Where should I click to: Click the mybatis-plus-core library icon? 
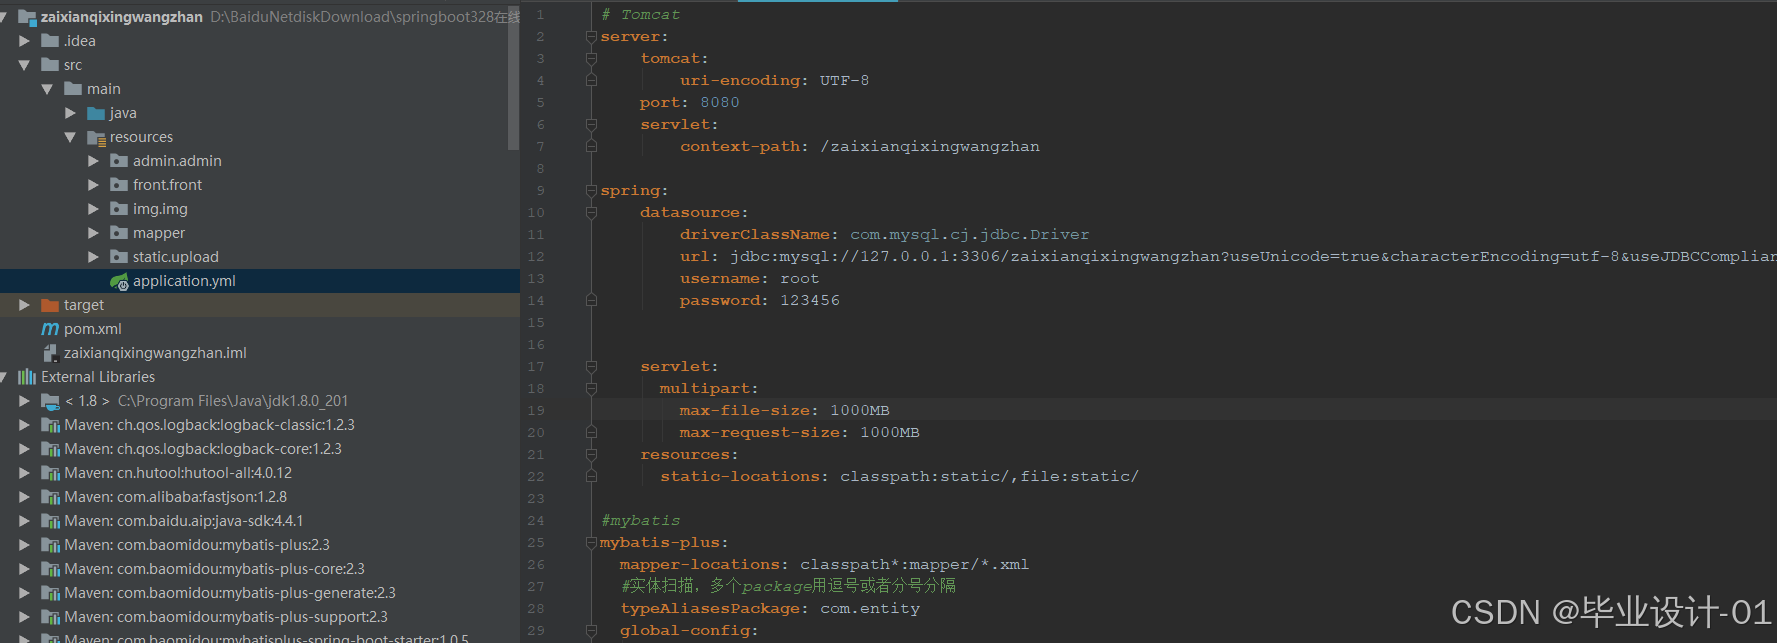(x=50, y=569)
